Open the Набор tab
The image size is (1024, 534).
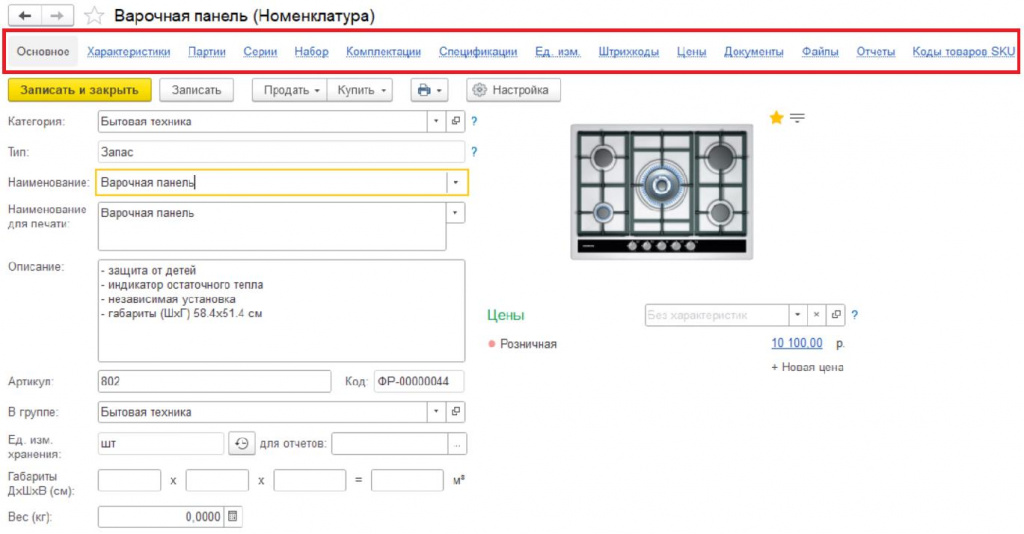[x=312, y=52]
